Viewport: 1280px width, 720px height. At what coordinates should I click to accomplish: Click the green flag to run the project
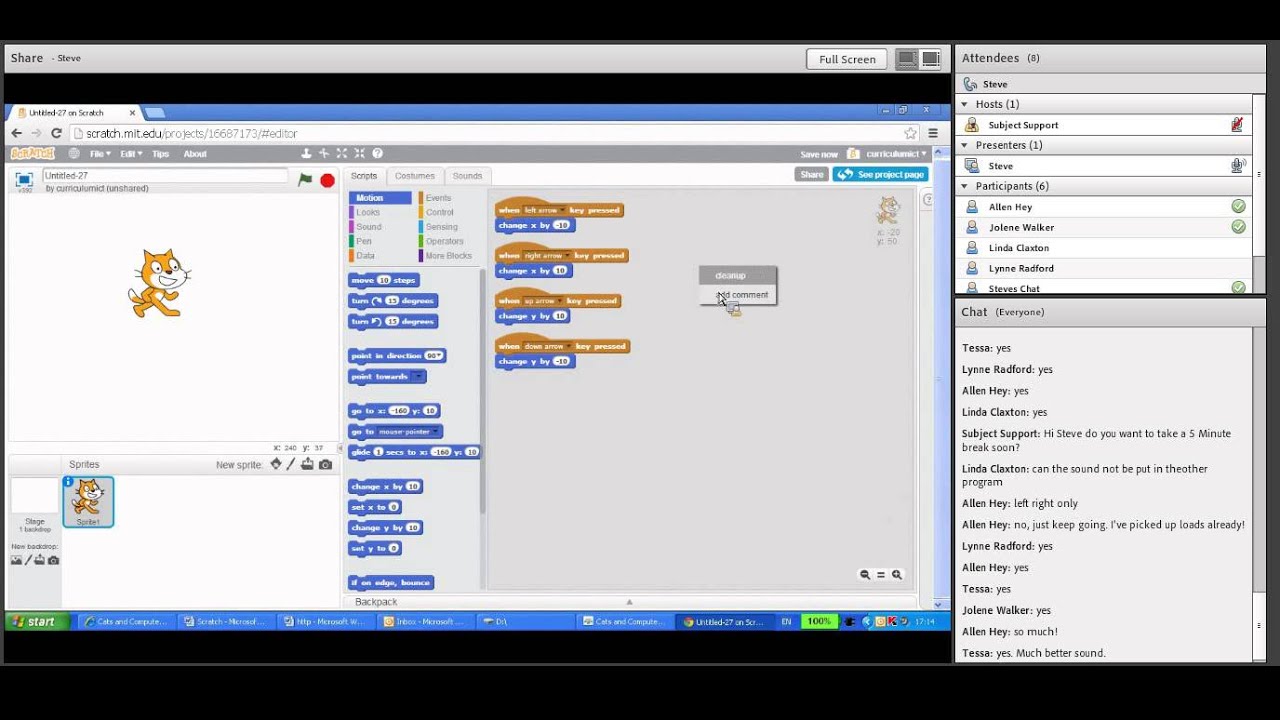click(x=305, y=180)
